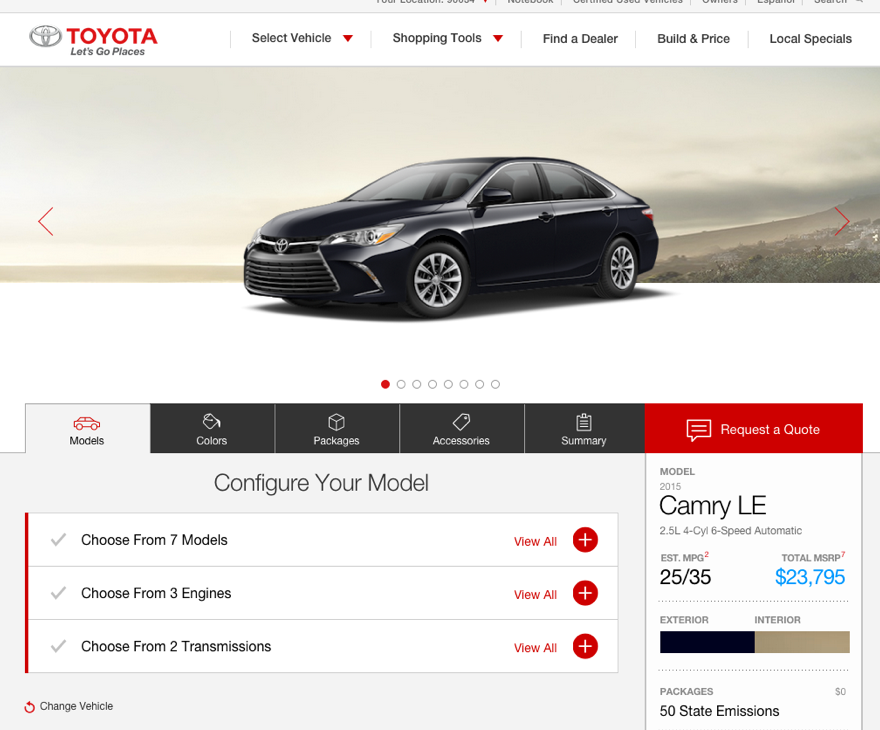880x730 pixels.
Task: Click checkmark beside Choose From 3 Engines
Action: pyautogui.click(x=58, y=593)
